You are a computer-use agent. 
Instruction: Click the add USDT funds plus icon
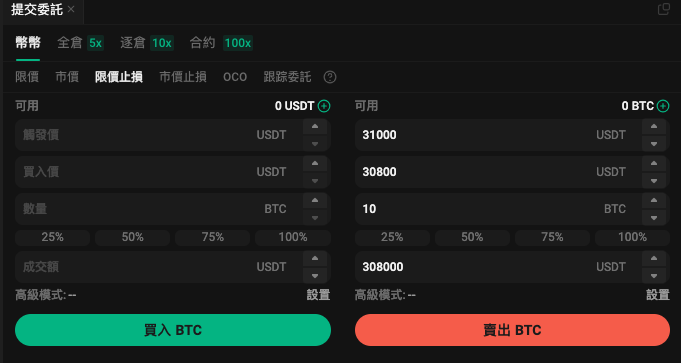pyautogui.click(x=324, y=106)
